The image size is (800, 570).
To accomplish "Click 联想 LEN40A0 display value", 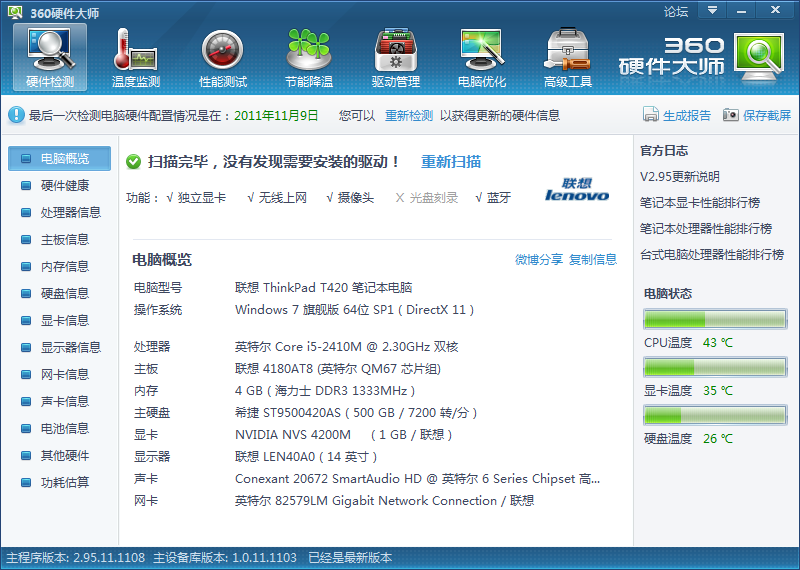I will 306,457.
